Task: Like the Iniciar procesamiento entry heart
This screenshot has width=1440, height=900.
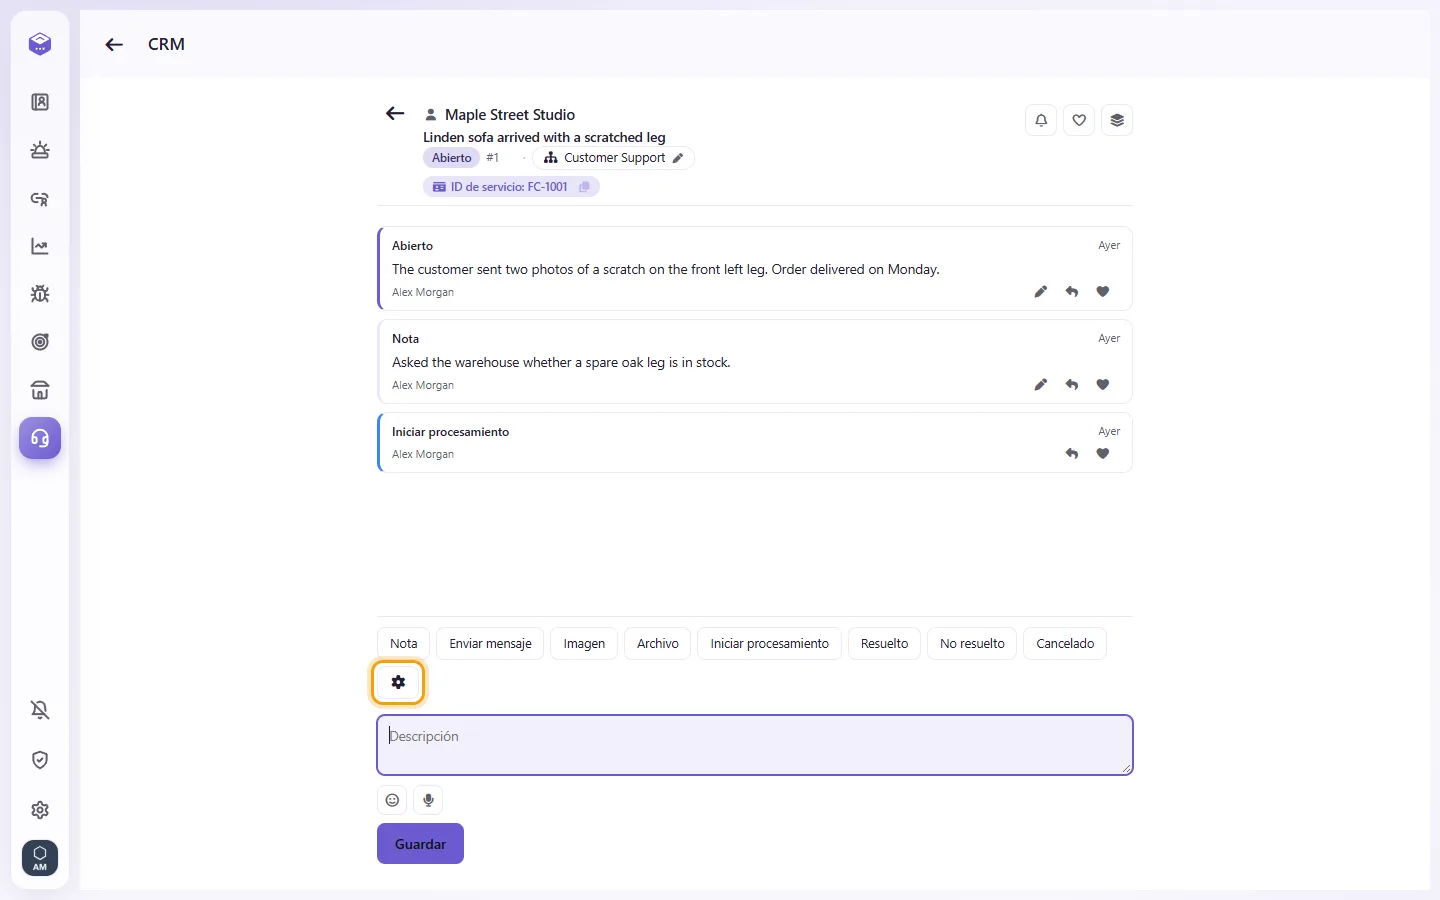Action: [x=1103, y=454]
